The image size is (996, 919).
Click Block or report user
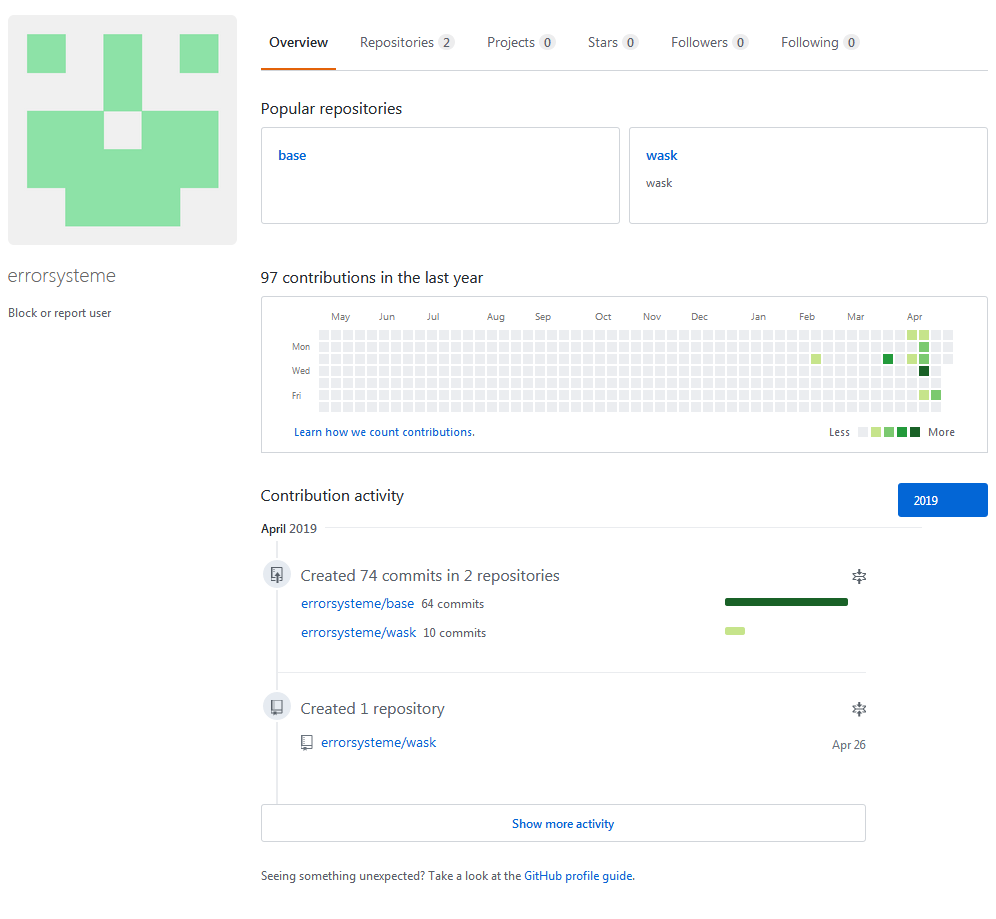[60, 313]
